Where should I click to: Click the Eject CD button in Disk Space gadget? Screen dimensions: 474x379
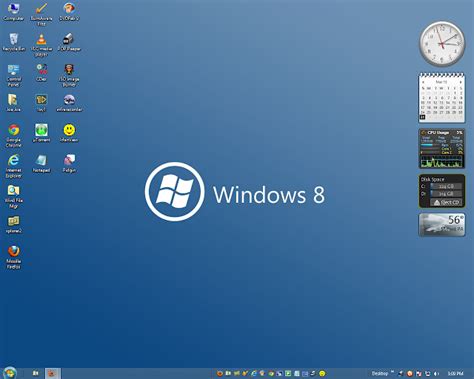[x=447, y=202]
